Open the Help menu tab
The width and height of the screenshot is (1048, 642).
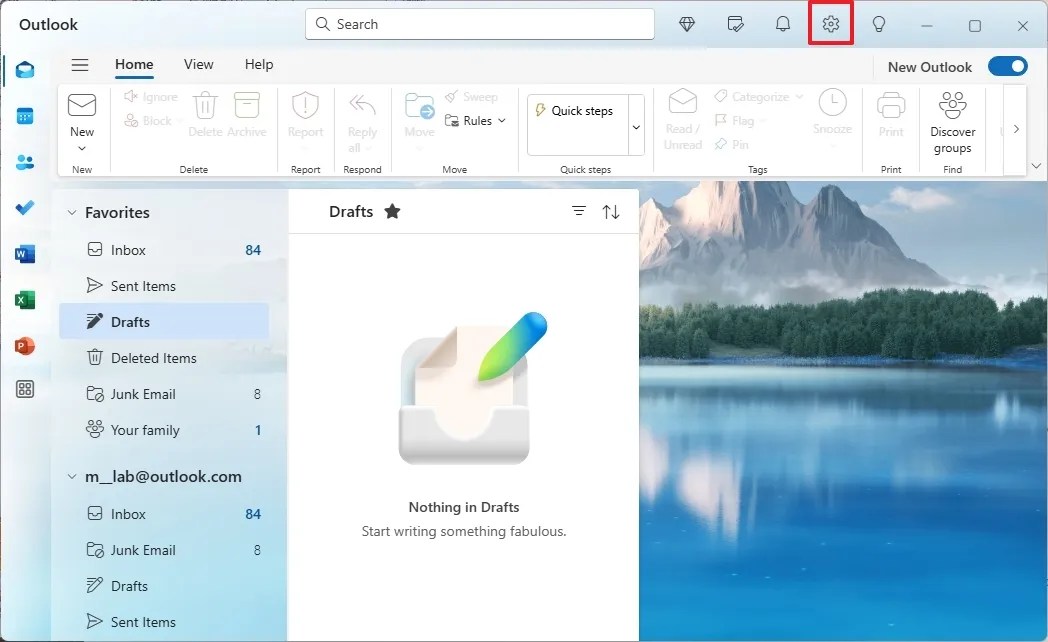(258, 64)
